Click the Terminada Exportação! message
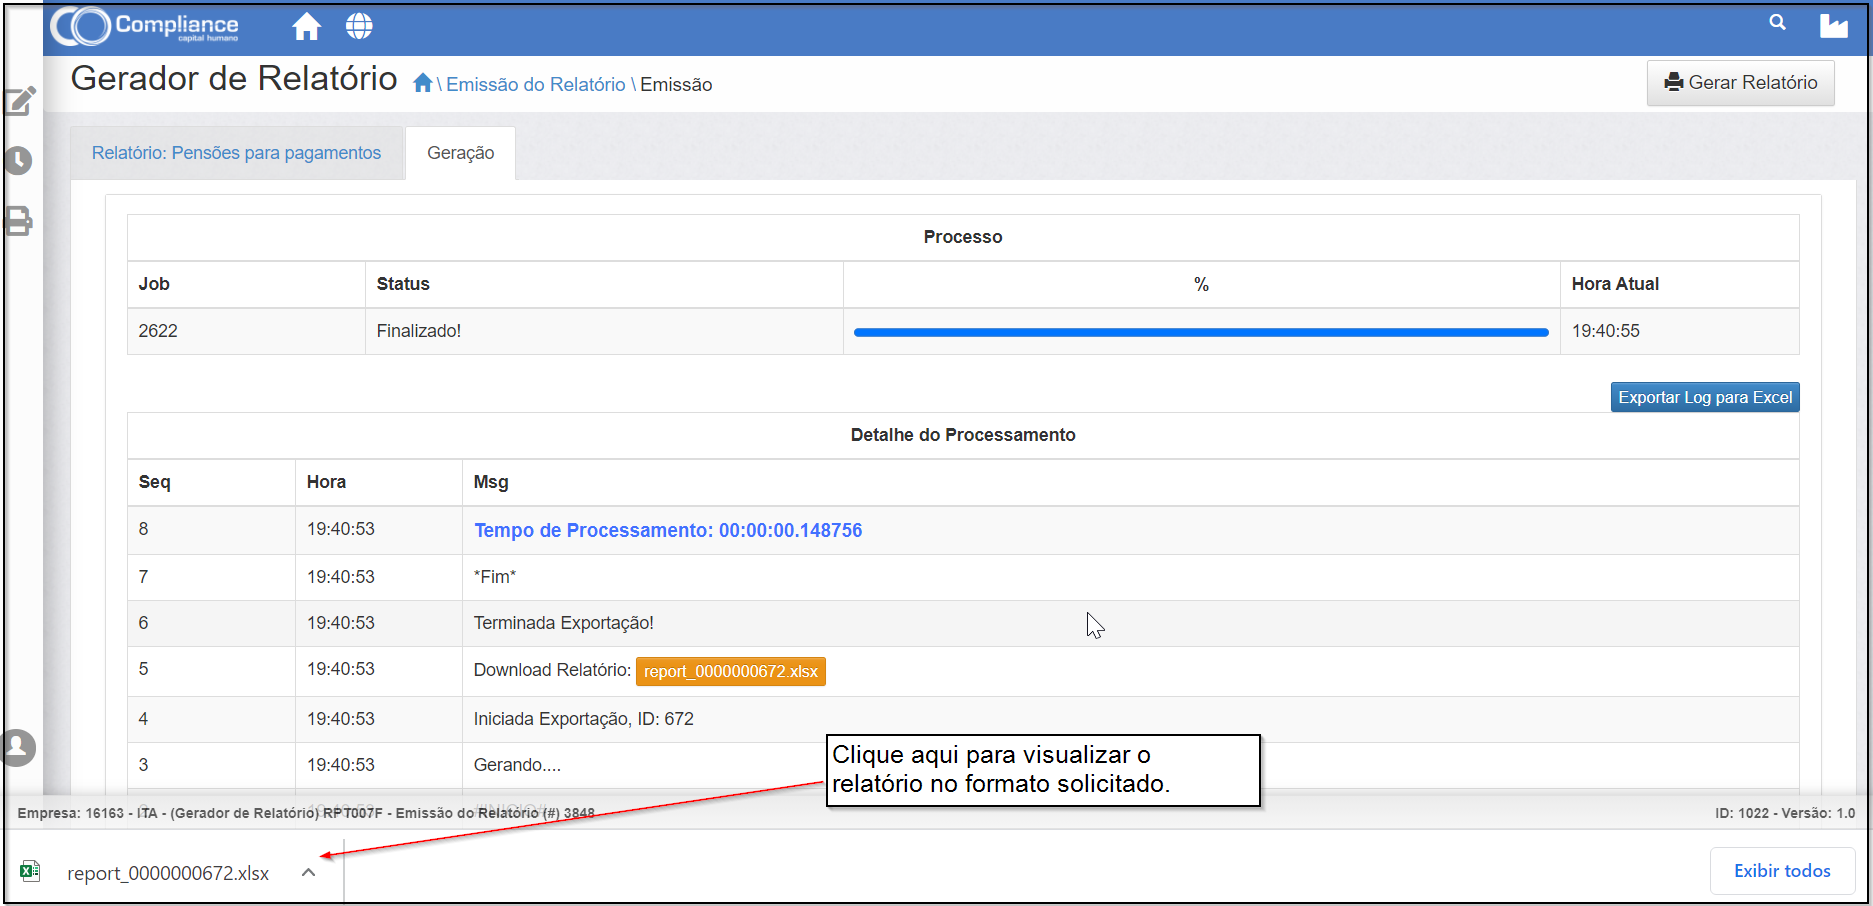Viewport: 1873px width, 906px height. tap(564, 623)
